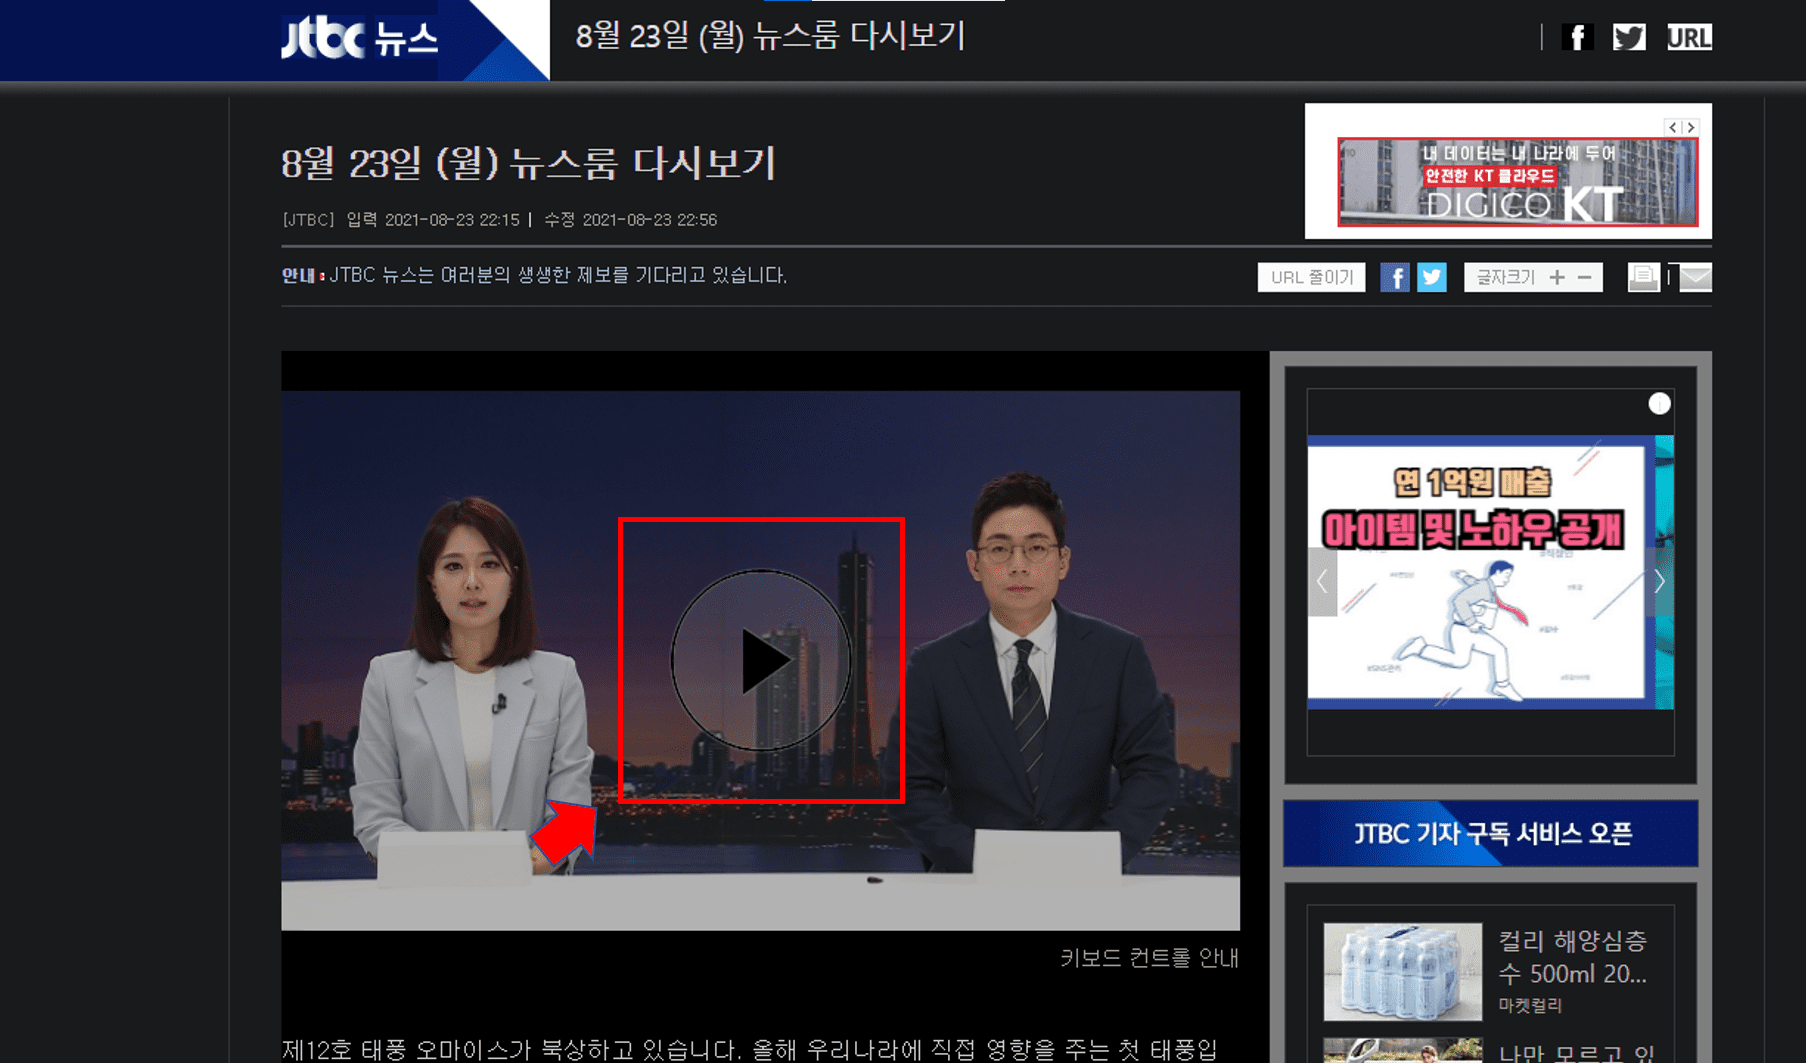
Task: Open 컬리 해양심층수 500ml product link
Action: point(1572,957)
